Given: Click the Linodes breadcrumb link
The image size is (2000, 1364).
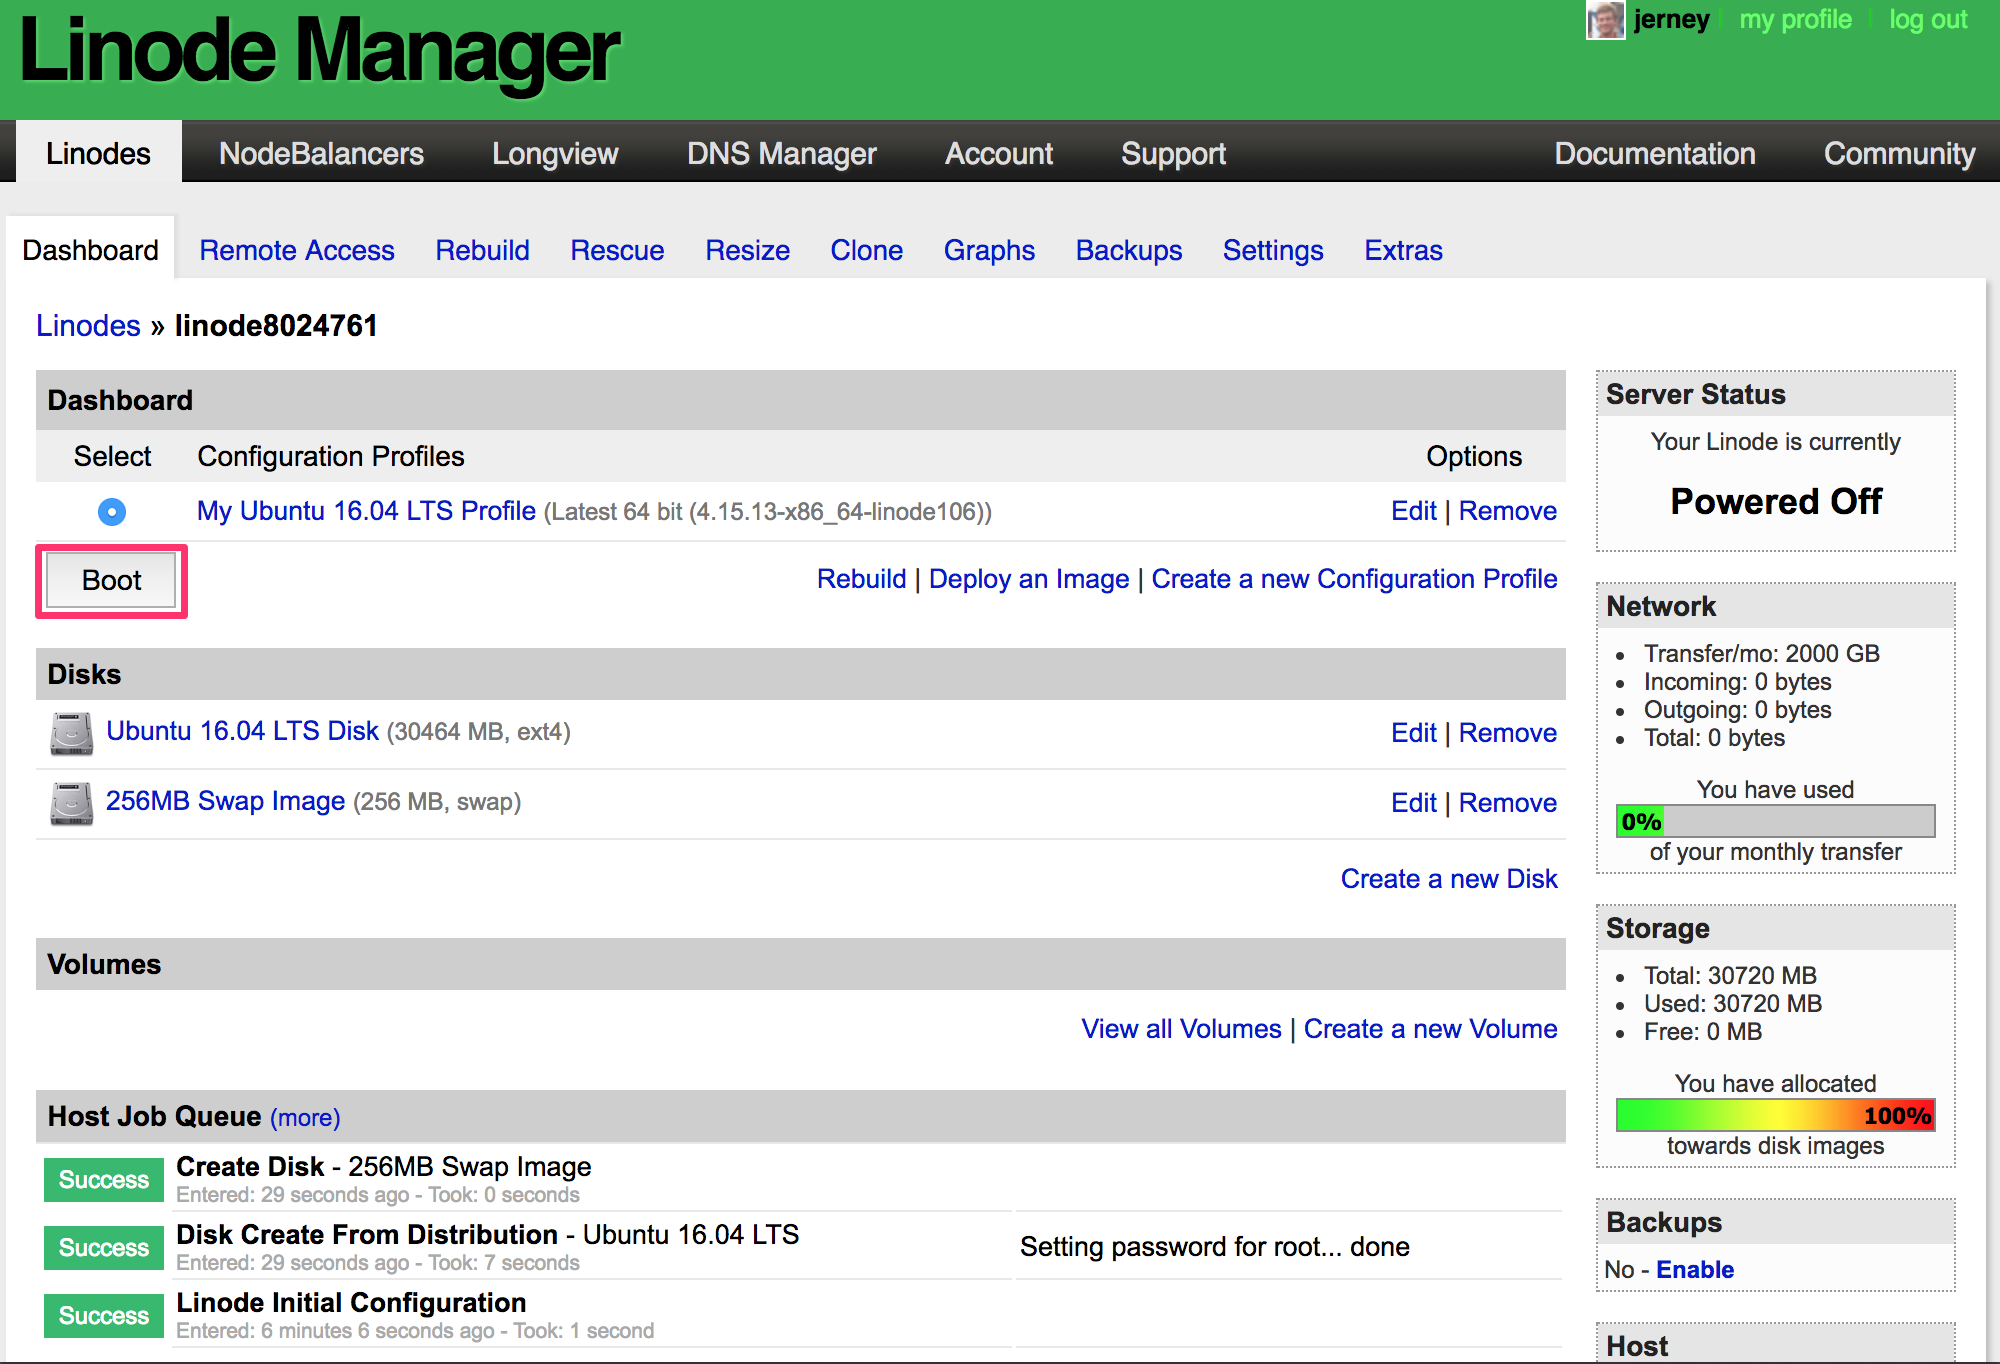Looking at the screenshot, I should click(88, 326).
